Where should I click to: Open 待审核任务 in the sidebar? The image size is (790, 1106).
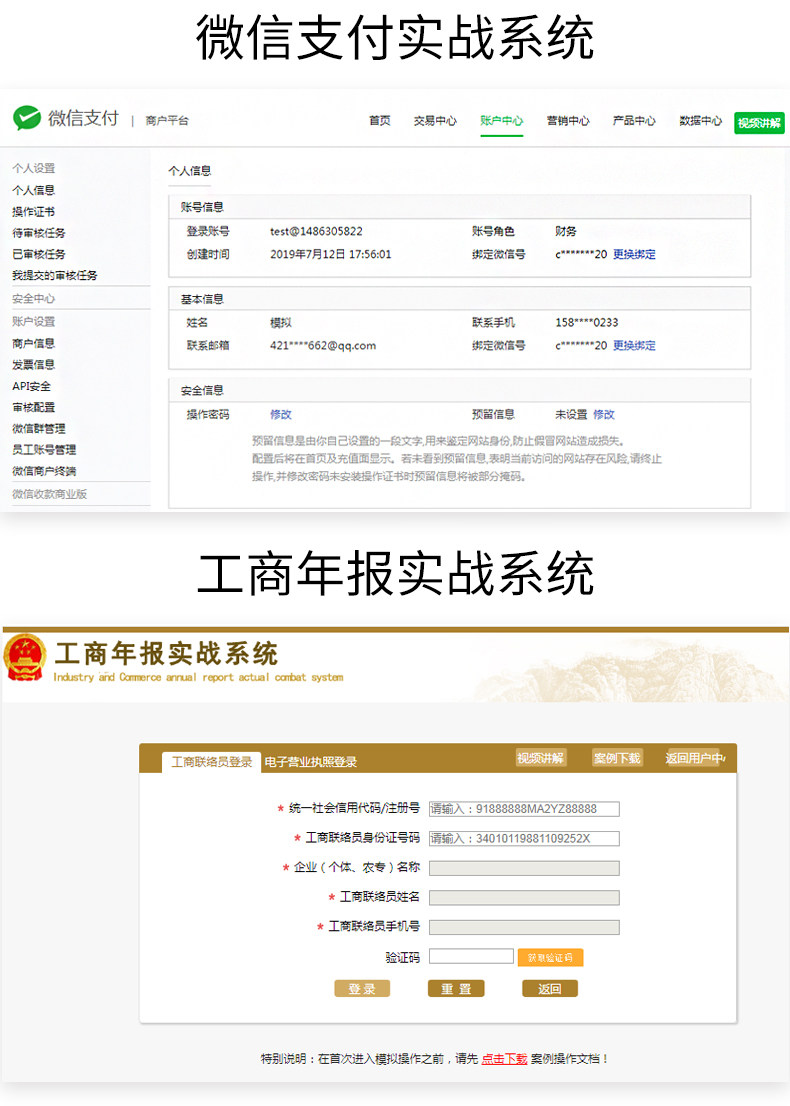click(x=39, y=232)
